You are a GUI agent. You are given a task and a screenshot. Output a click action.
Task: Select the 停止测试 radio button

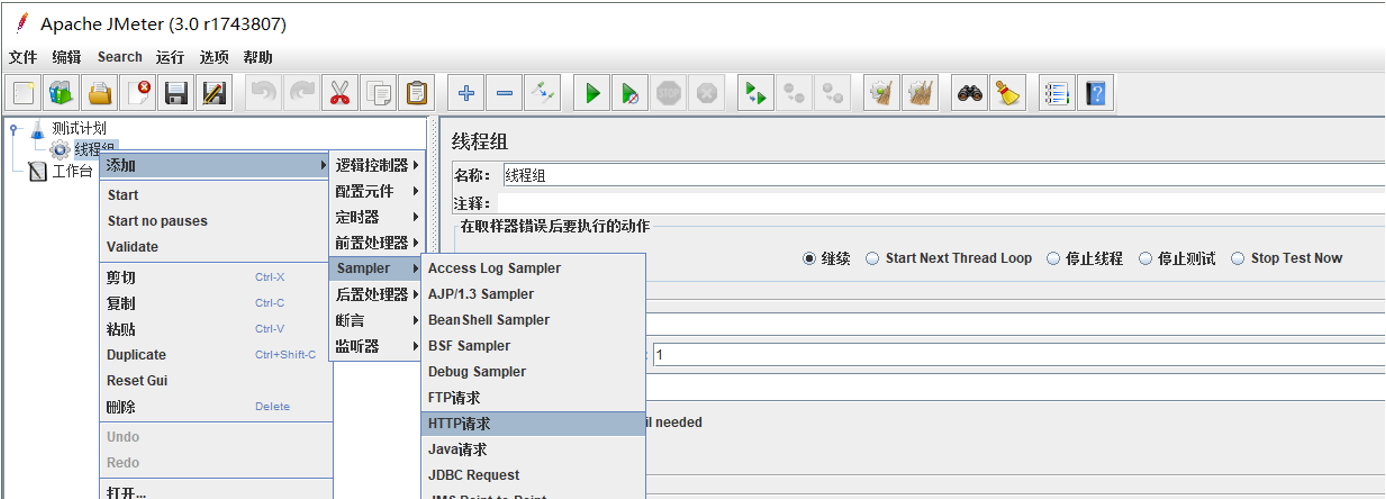tap(1145, 258)
